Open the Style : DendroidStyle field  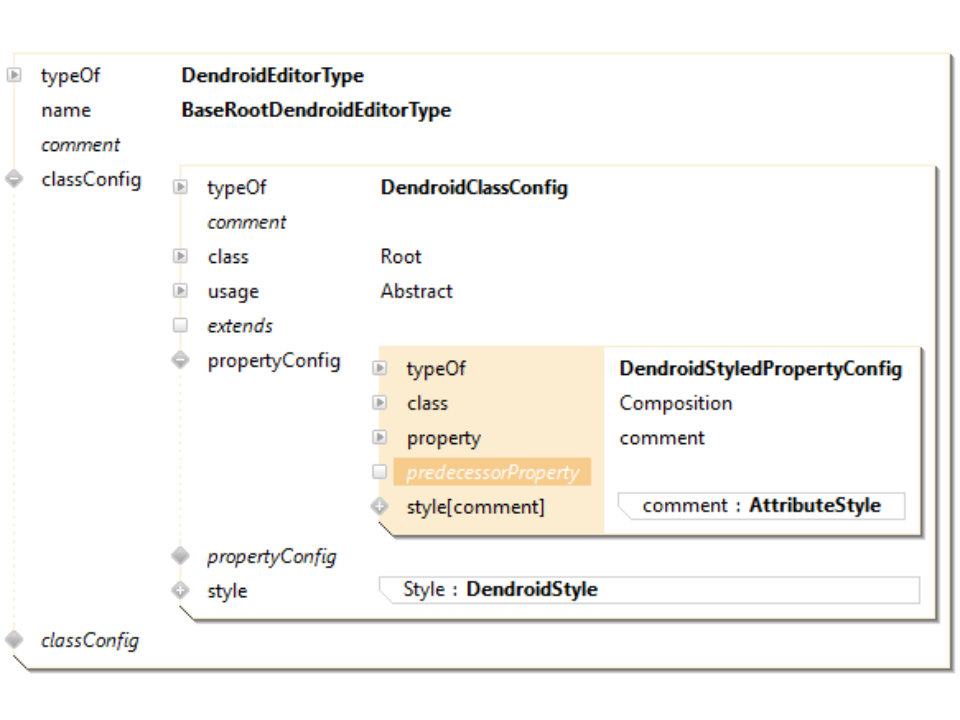(x=648, y=590)
